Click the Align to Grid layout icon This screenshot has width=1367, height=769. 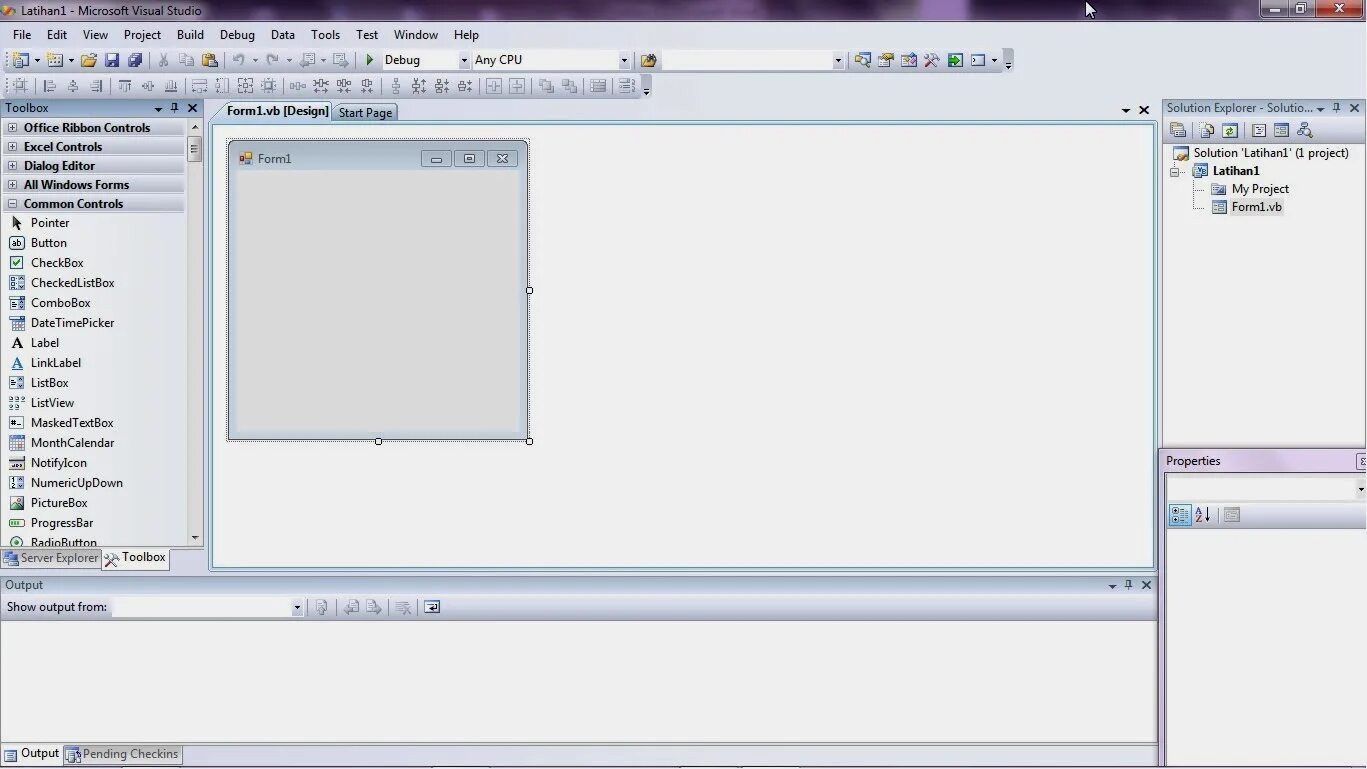(19, 86)
